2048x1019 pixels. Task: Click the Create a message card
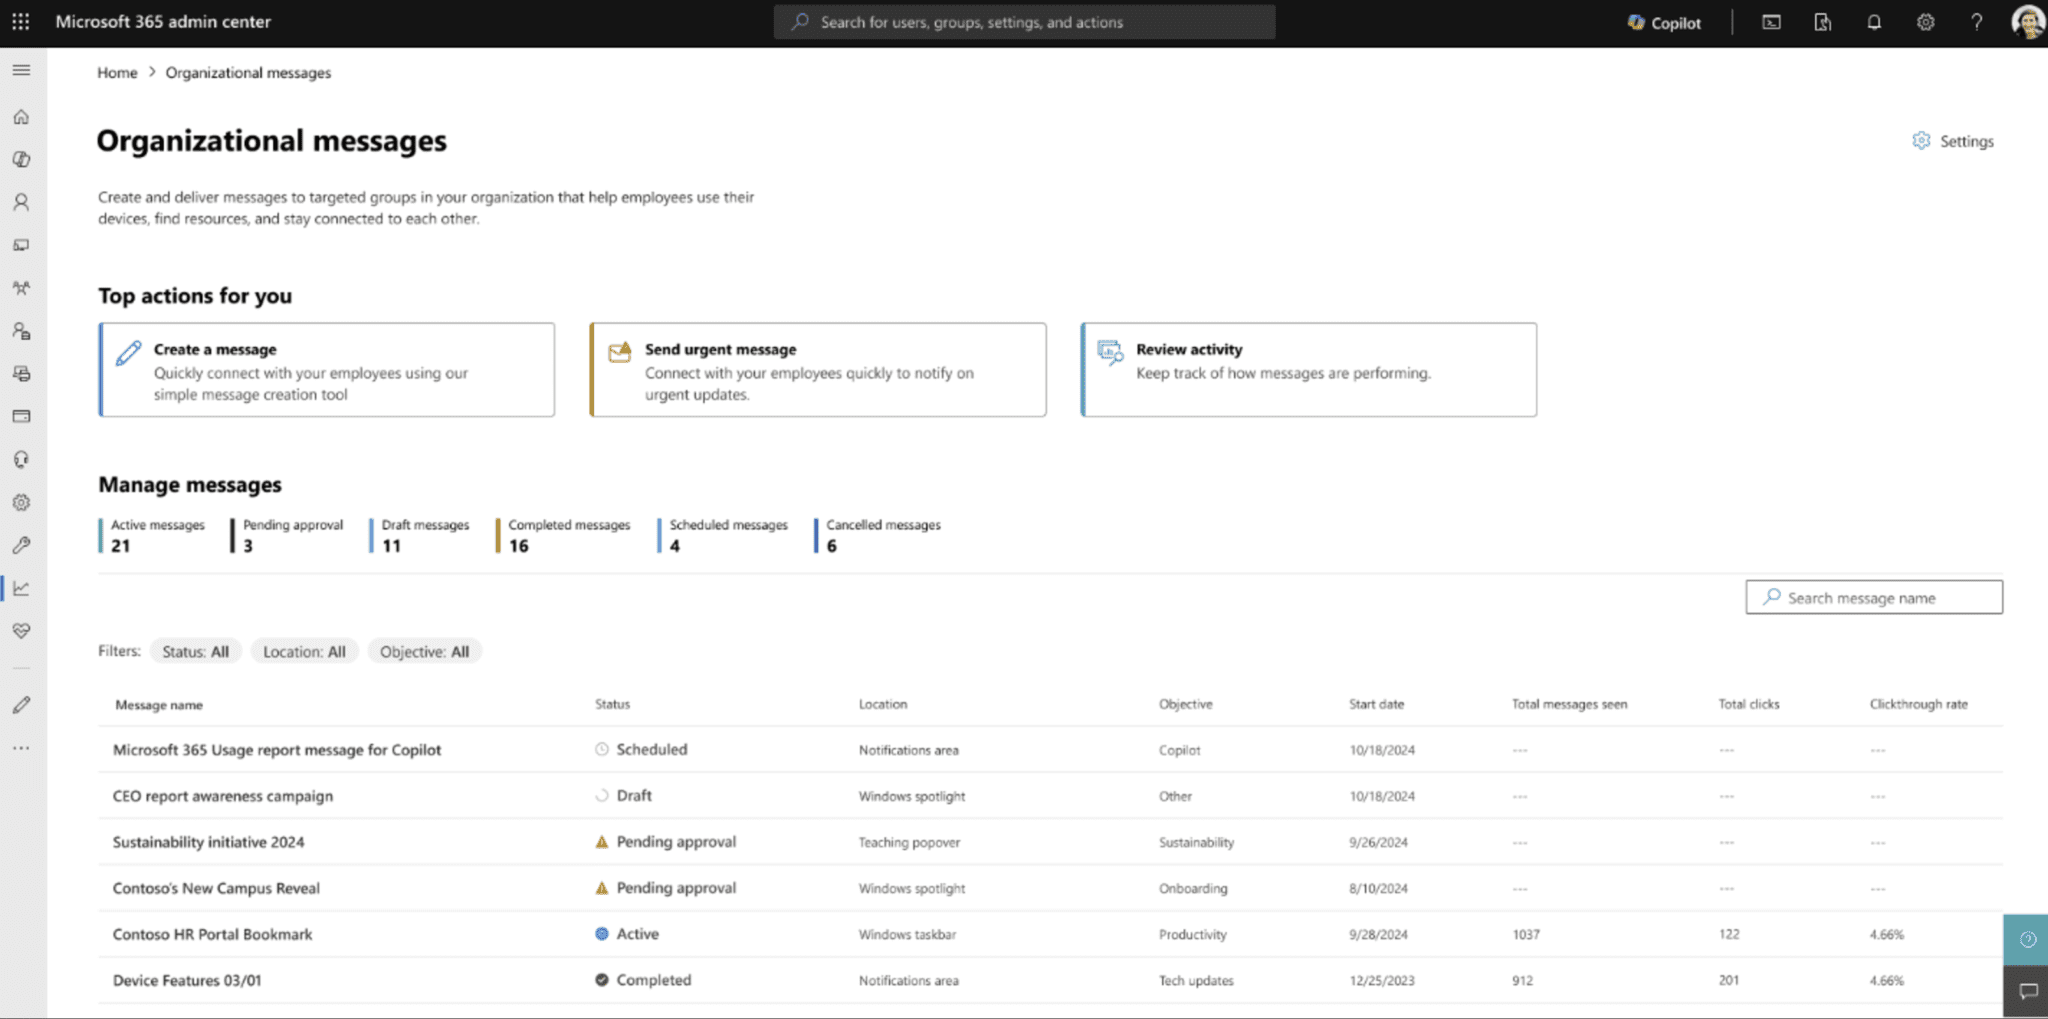(x=326, y=369)
